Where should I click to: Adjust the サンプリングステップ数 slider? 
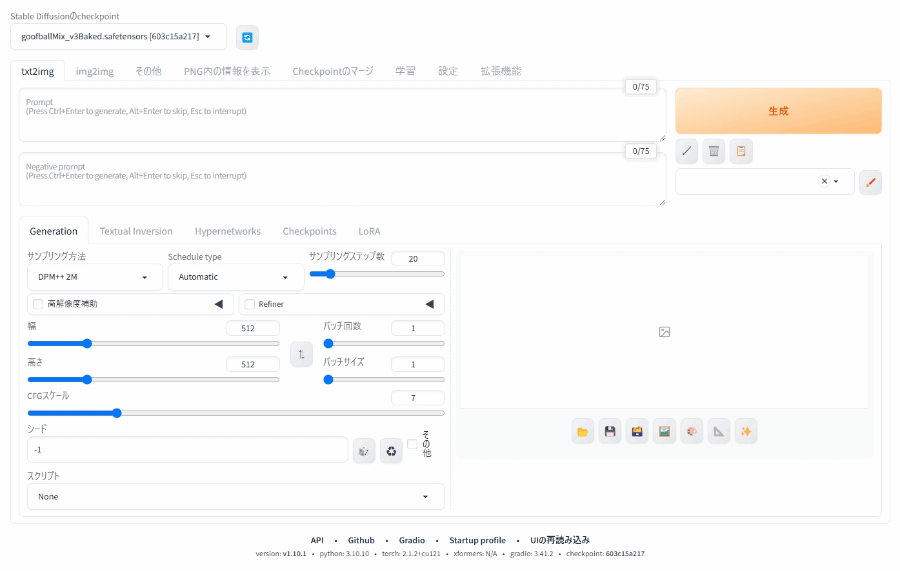pyautogui.click(x=377, y=274)
